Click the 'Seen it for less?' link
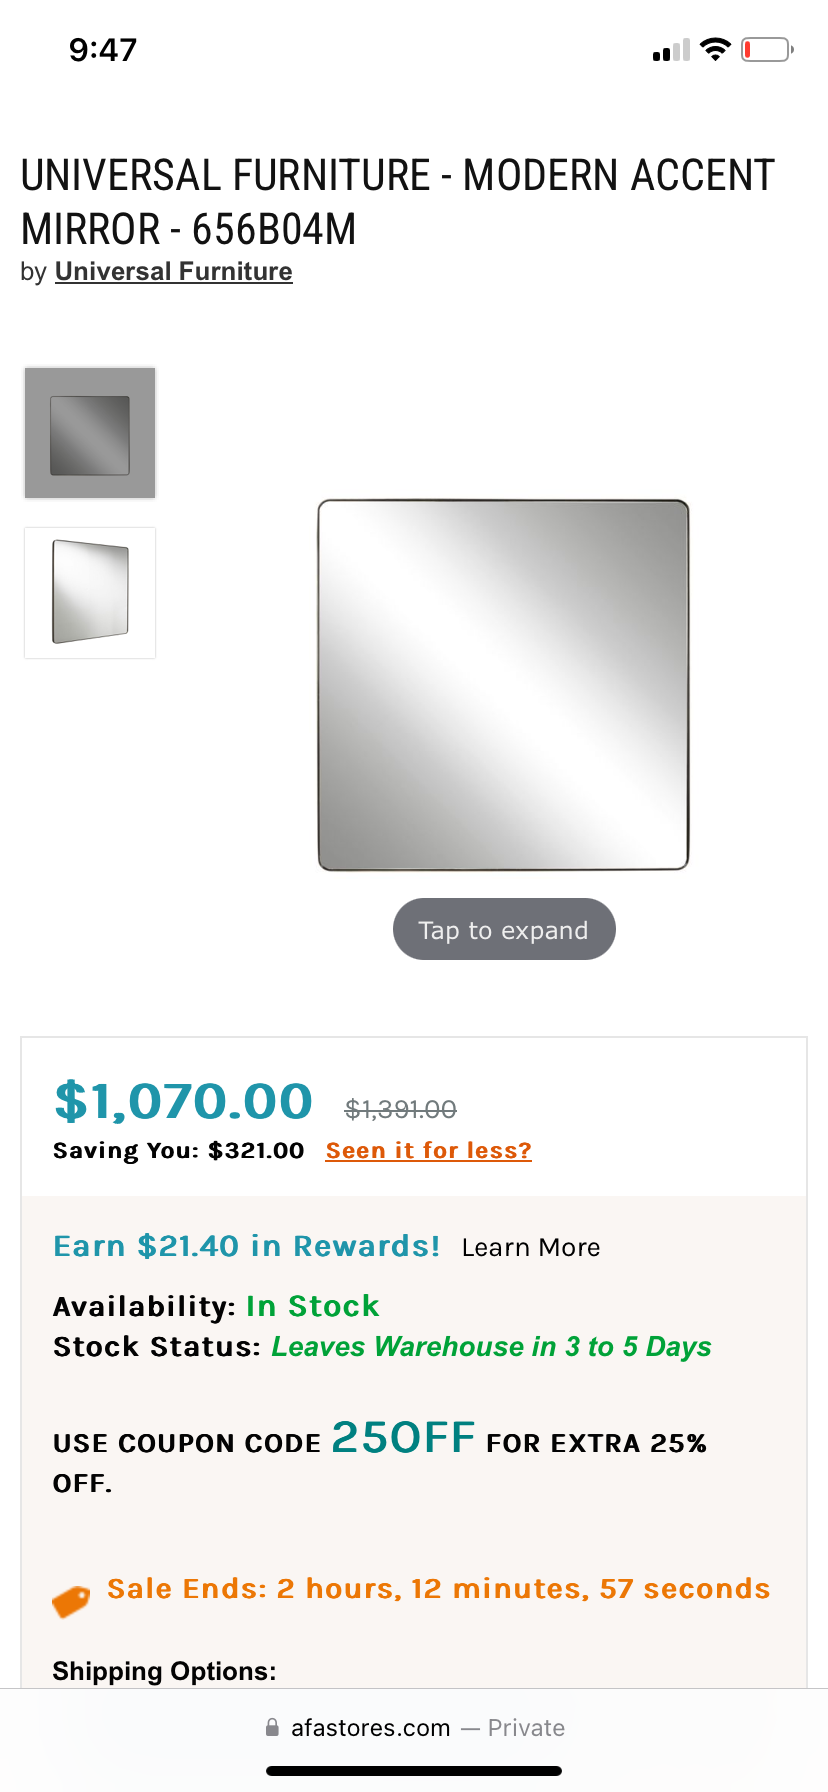Viewport: 828px width, 1792px height. pos(428,1150)
